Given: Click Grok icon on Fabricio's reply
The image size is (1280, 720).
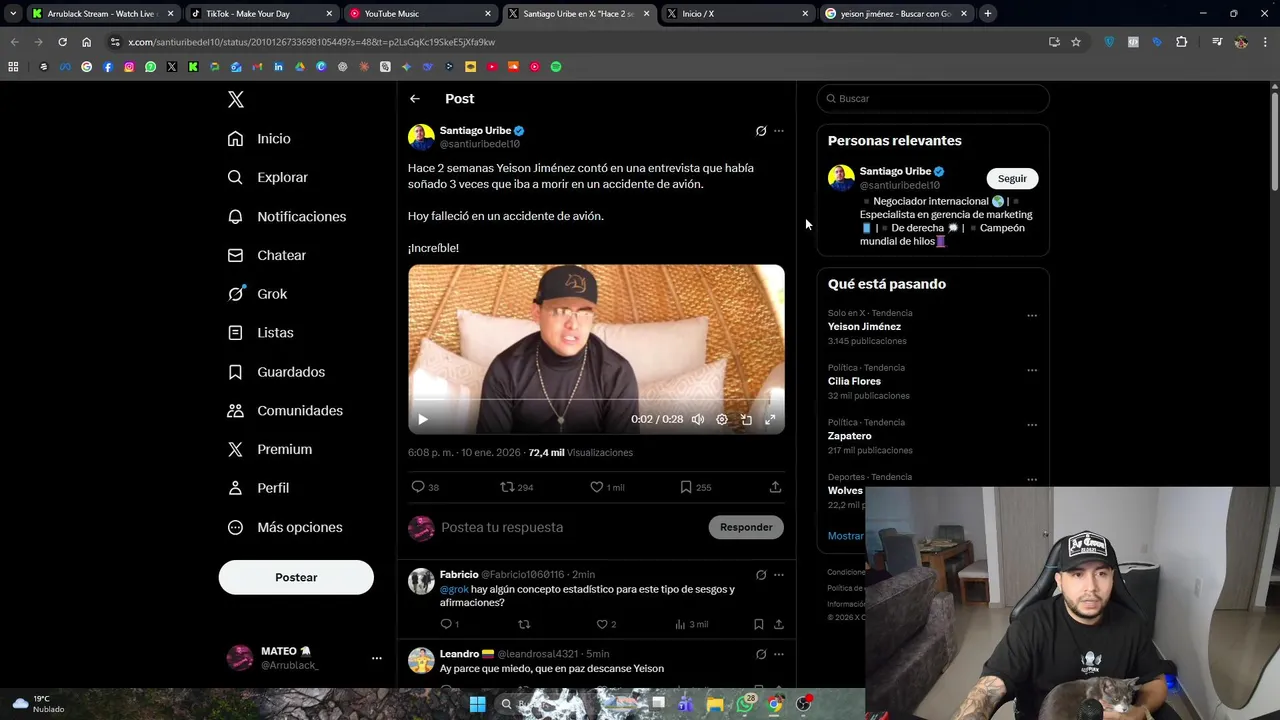Looking at the screenshot, I should [761, 575].
